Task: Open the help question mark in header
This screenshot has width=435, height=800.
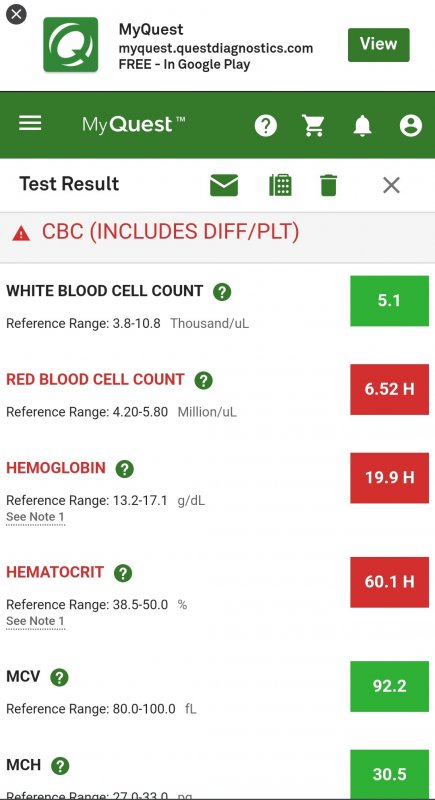Action: click(x=266, y=125)
